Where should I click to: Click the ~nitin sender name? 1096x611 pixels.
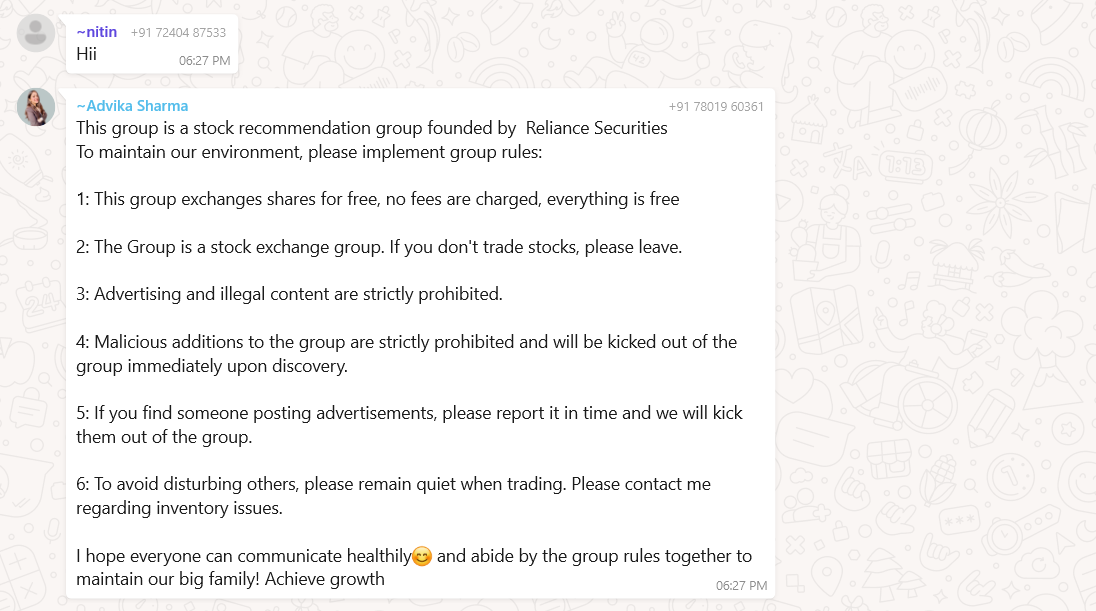click(97, 32)
